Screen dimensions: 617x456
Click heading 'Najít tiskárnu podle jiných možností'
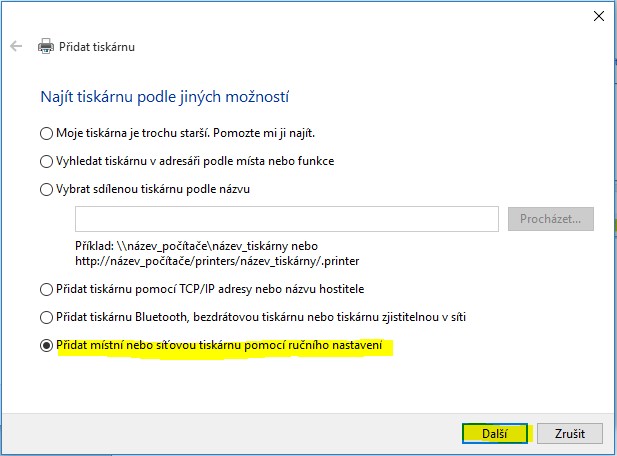coord(165,97)
